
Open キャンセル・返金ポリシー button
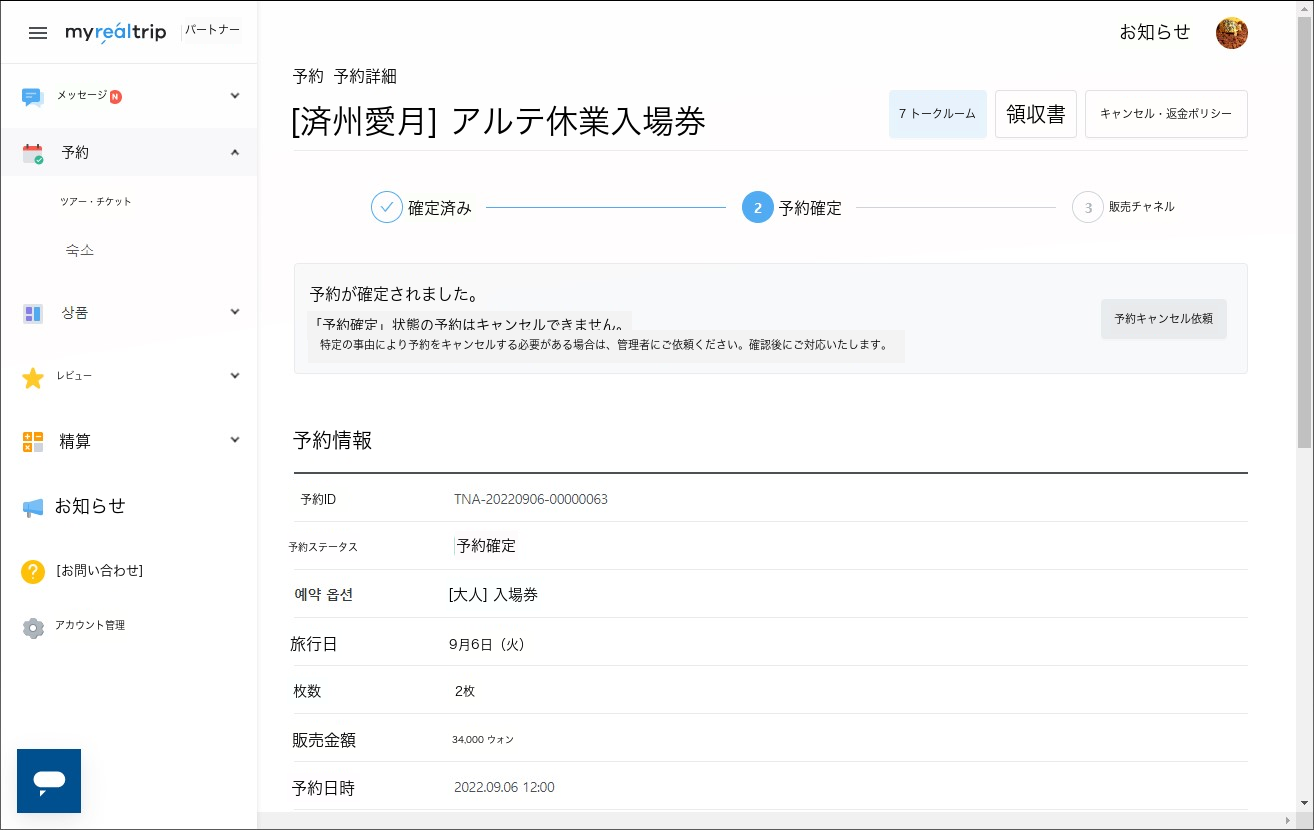[1166, 114]
